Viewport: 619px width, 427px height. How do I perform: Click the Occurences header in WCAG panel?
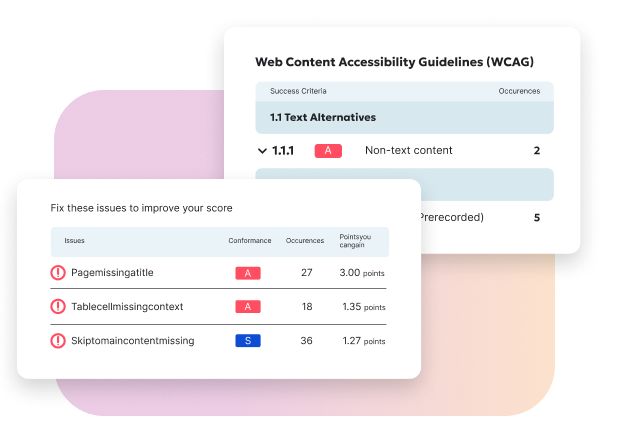point(519,91)
